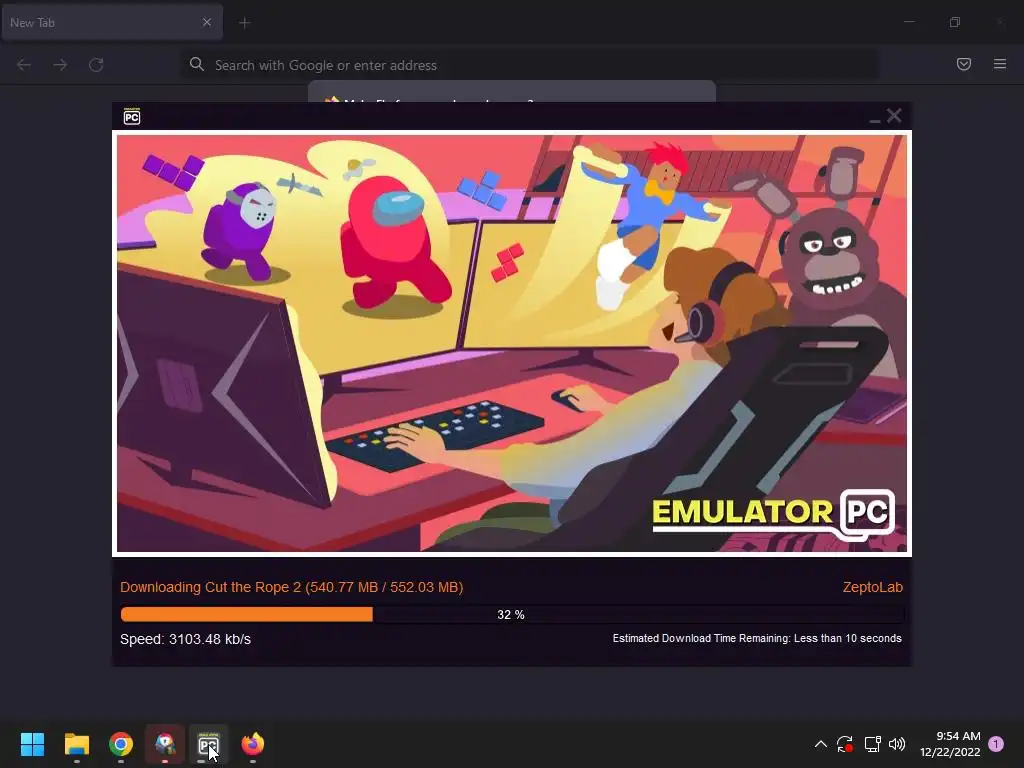Image resolution: width=1024 pixels, height=768 pixels.
Task: Close the New Tab browser tab
Action: (x=207, y=22)
